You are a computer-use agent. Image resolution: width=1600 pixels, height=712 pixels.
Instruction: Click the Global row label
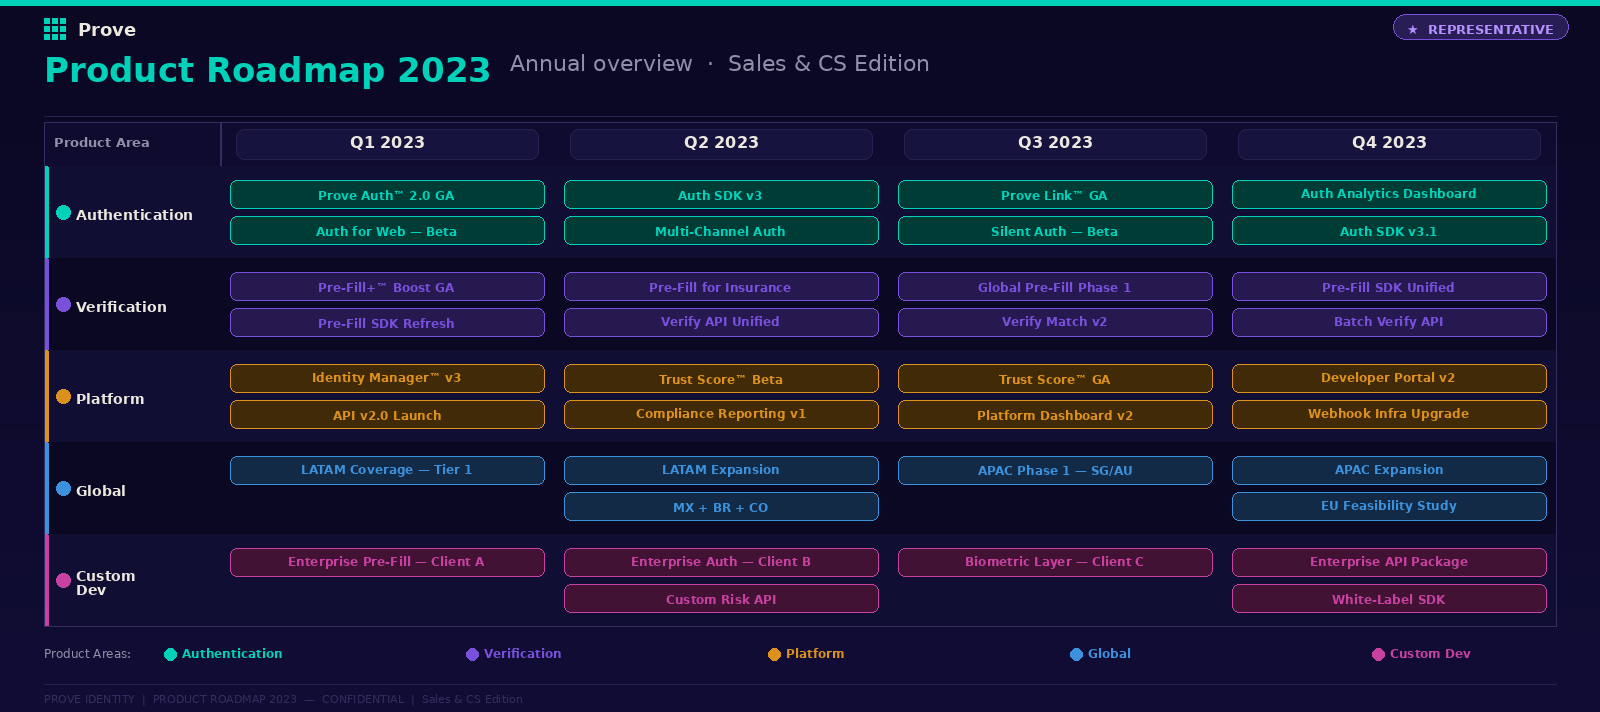pos(101,491)
